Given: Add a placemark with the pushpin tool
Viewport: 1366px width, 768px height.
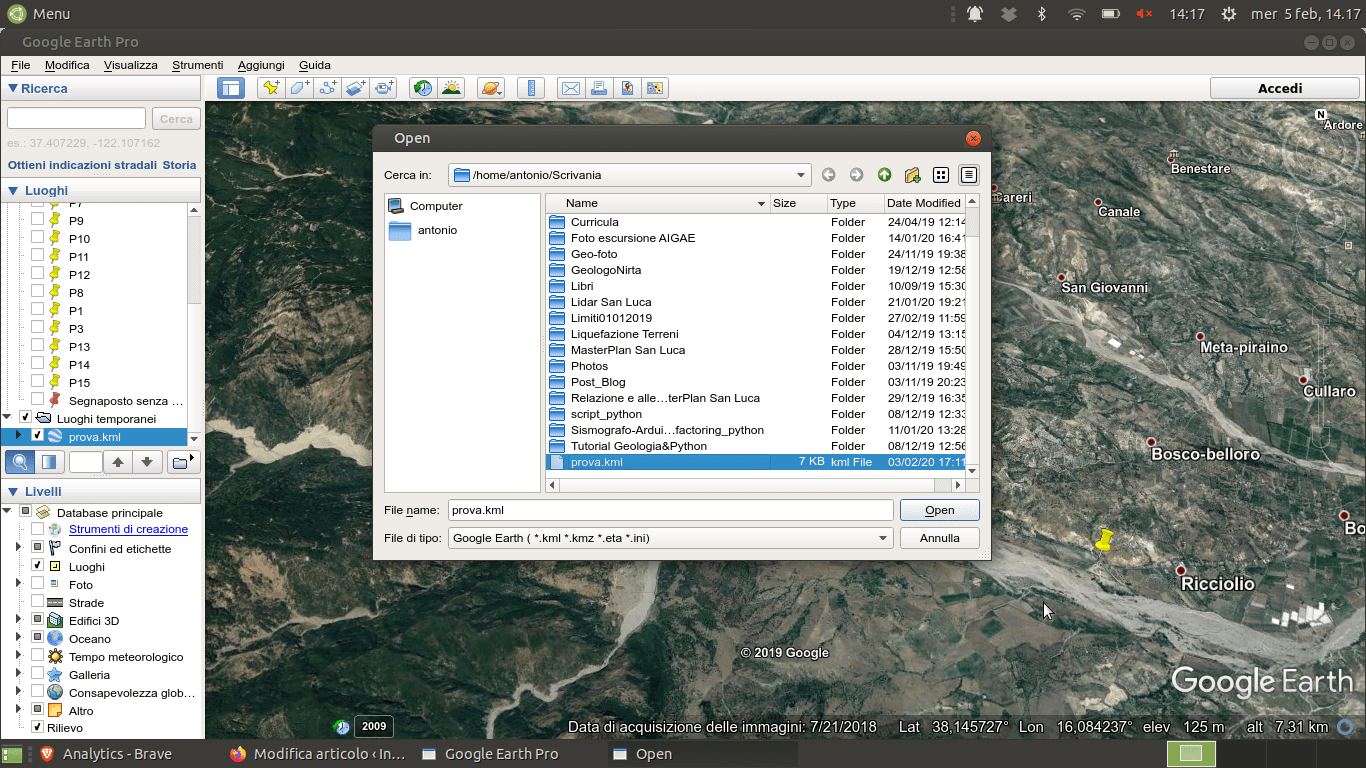Looking at the screenshot, I should [271, 88].
